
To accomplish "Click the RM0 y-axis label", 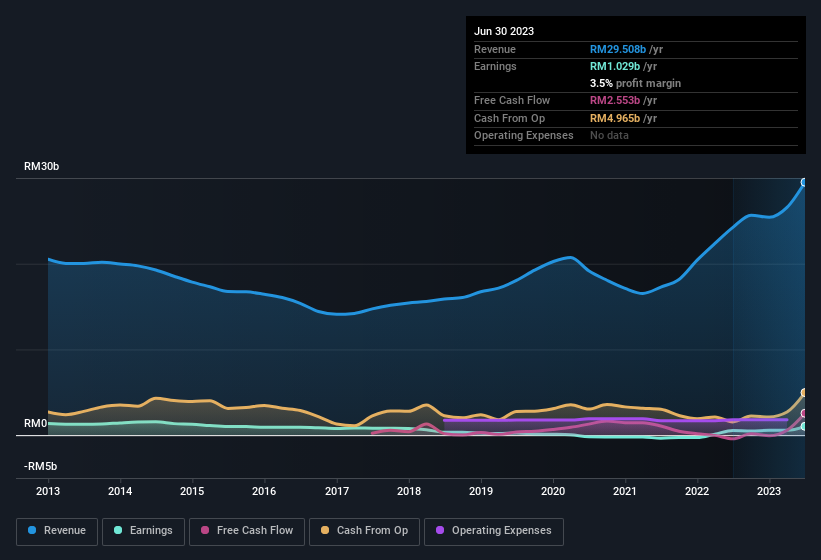I will pyautogui.click(x=36, y=423).
